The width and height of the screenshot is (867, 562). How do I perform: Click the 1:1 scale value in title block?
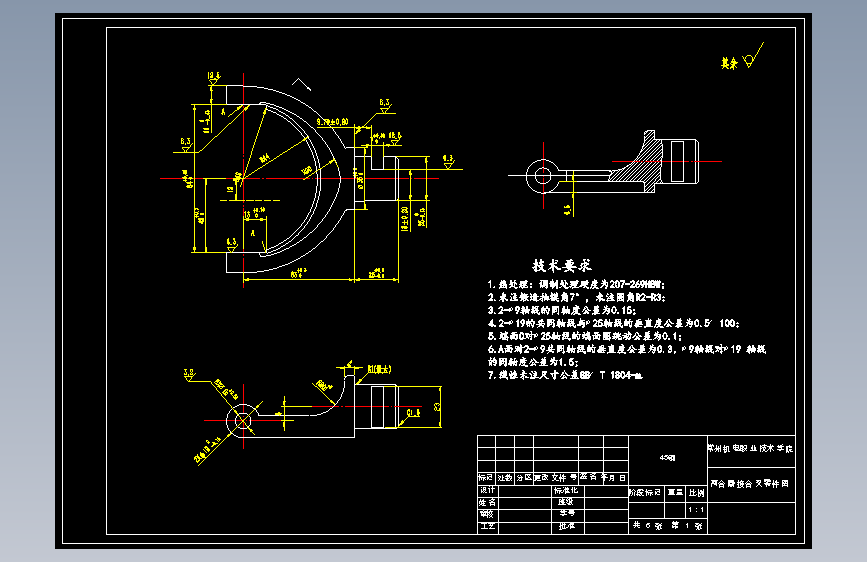point(696,509)
